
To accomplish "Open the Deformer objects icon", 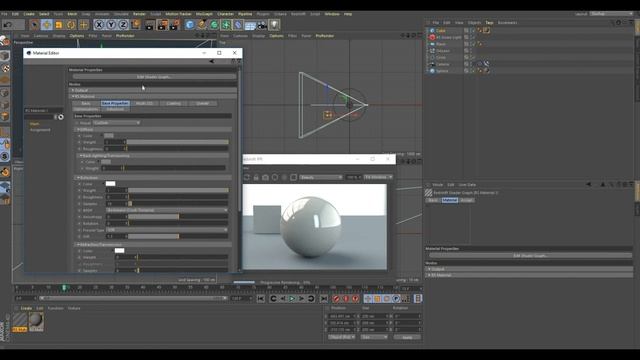I will (238, 25).
